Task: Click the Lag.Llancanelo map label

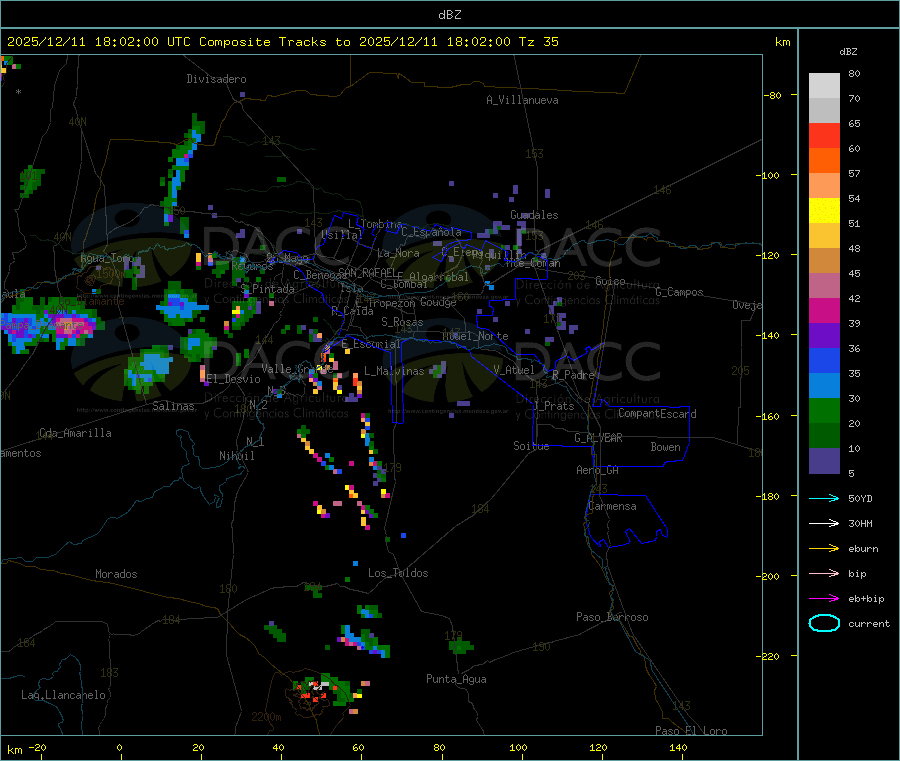Action: point(63,695)
